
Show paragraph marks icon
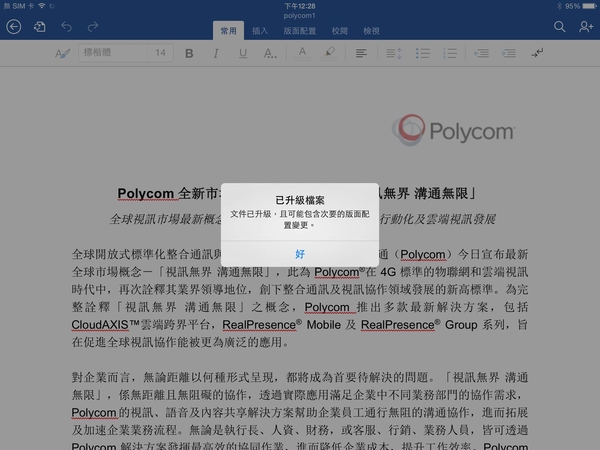click(537, 53)
